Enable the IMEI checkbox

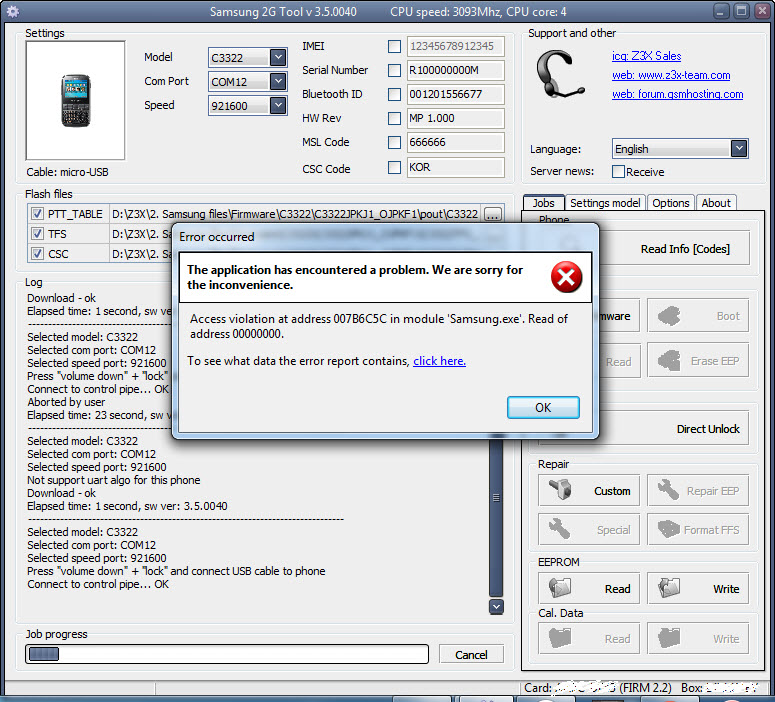click(x=394, y=46)
